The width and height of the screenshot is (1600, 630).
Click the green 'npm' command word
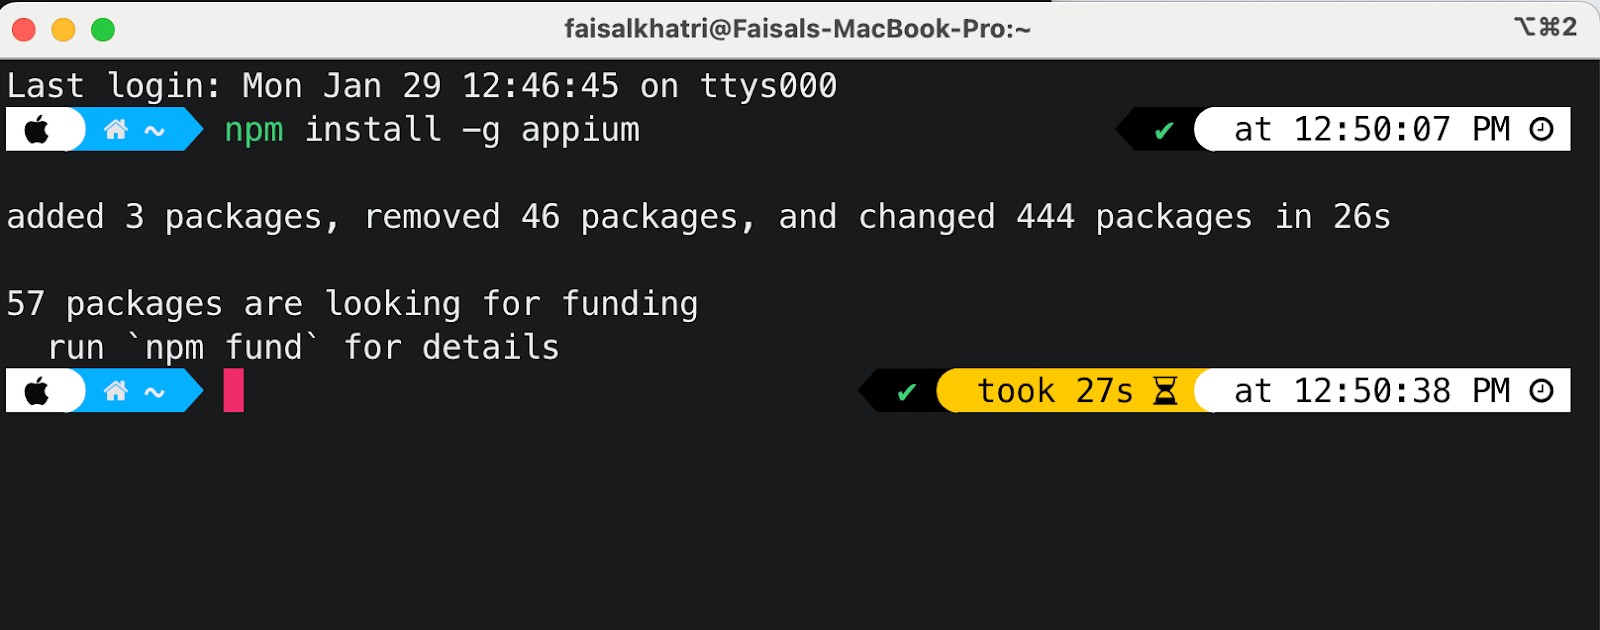point(254,130)
